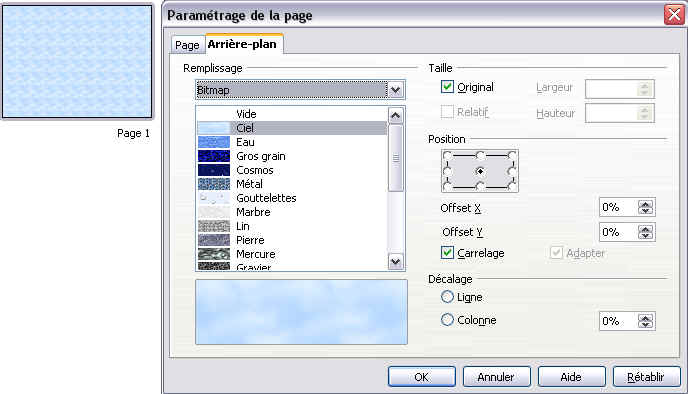
Task: Select the Pierre bitmap texture
Action: (291, 240)
